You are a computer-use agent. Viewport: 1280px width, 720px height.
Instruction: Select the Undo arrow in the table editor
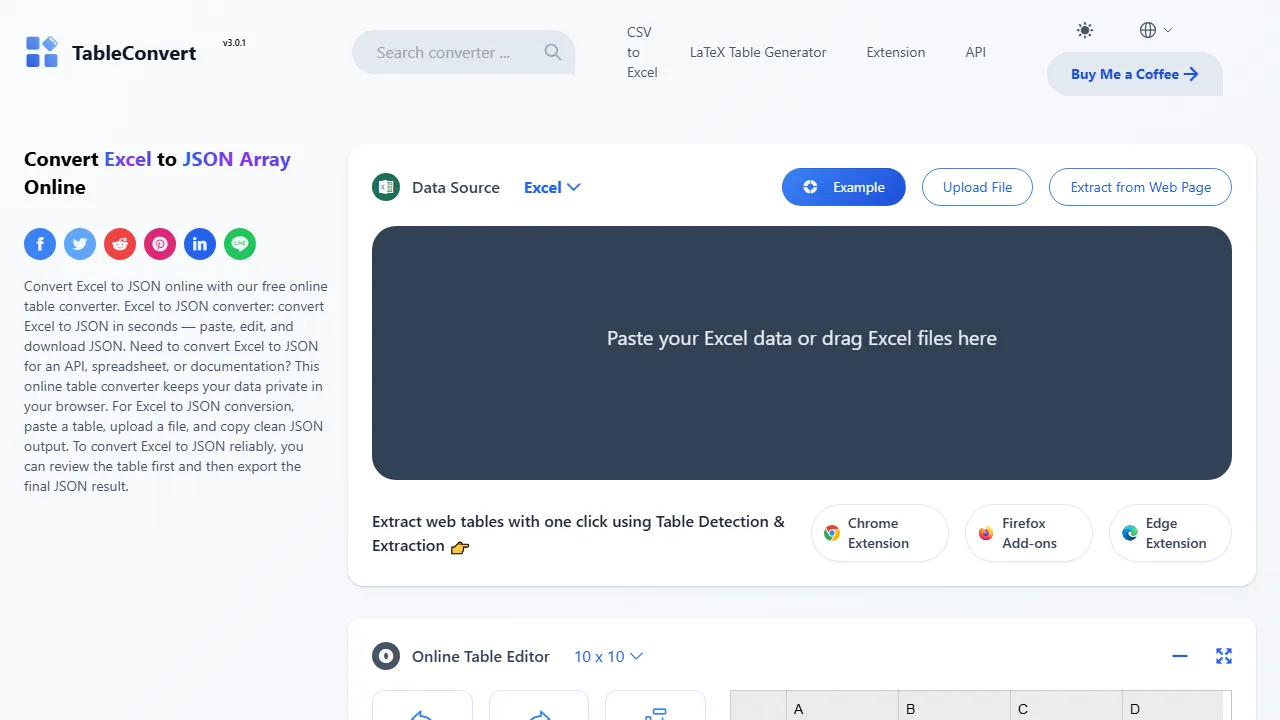[x=422, y=712]
